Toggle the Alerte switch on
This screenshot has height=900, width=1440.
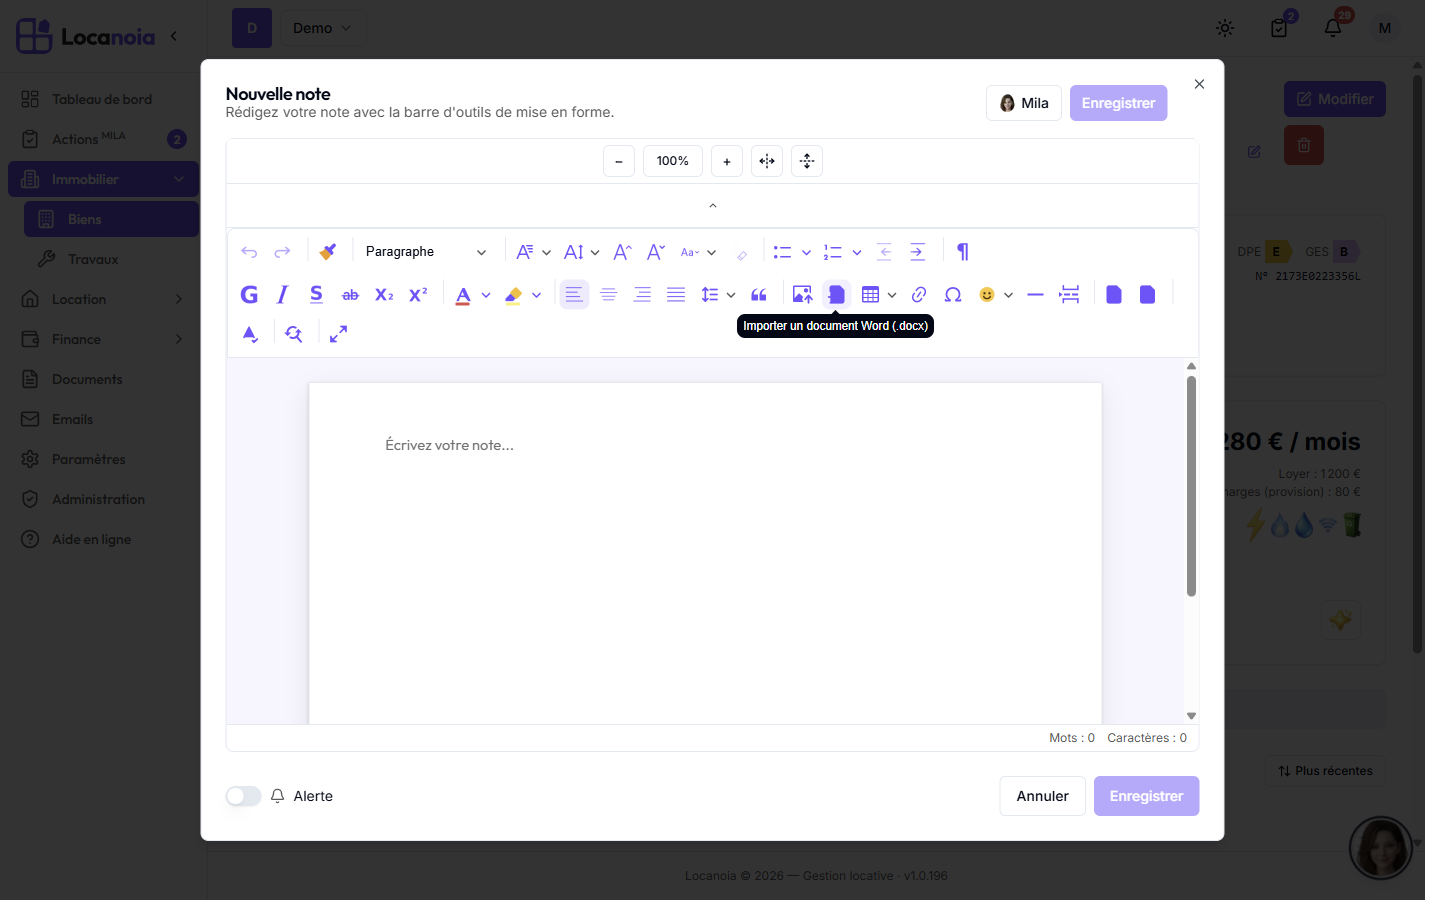(243, 796)
